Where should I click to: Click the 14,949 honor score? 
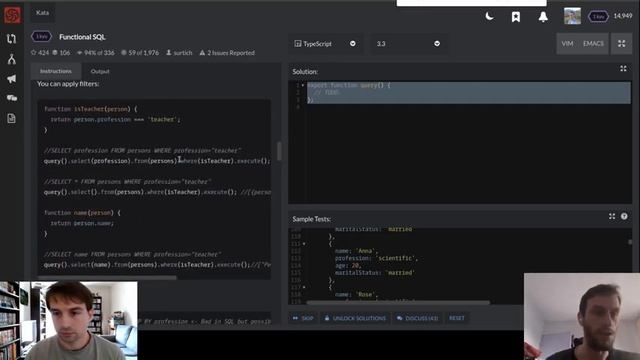[623, 16]
